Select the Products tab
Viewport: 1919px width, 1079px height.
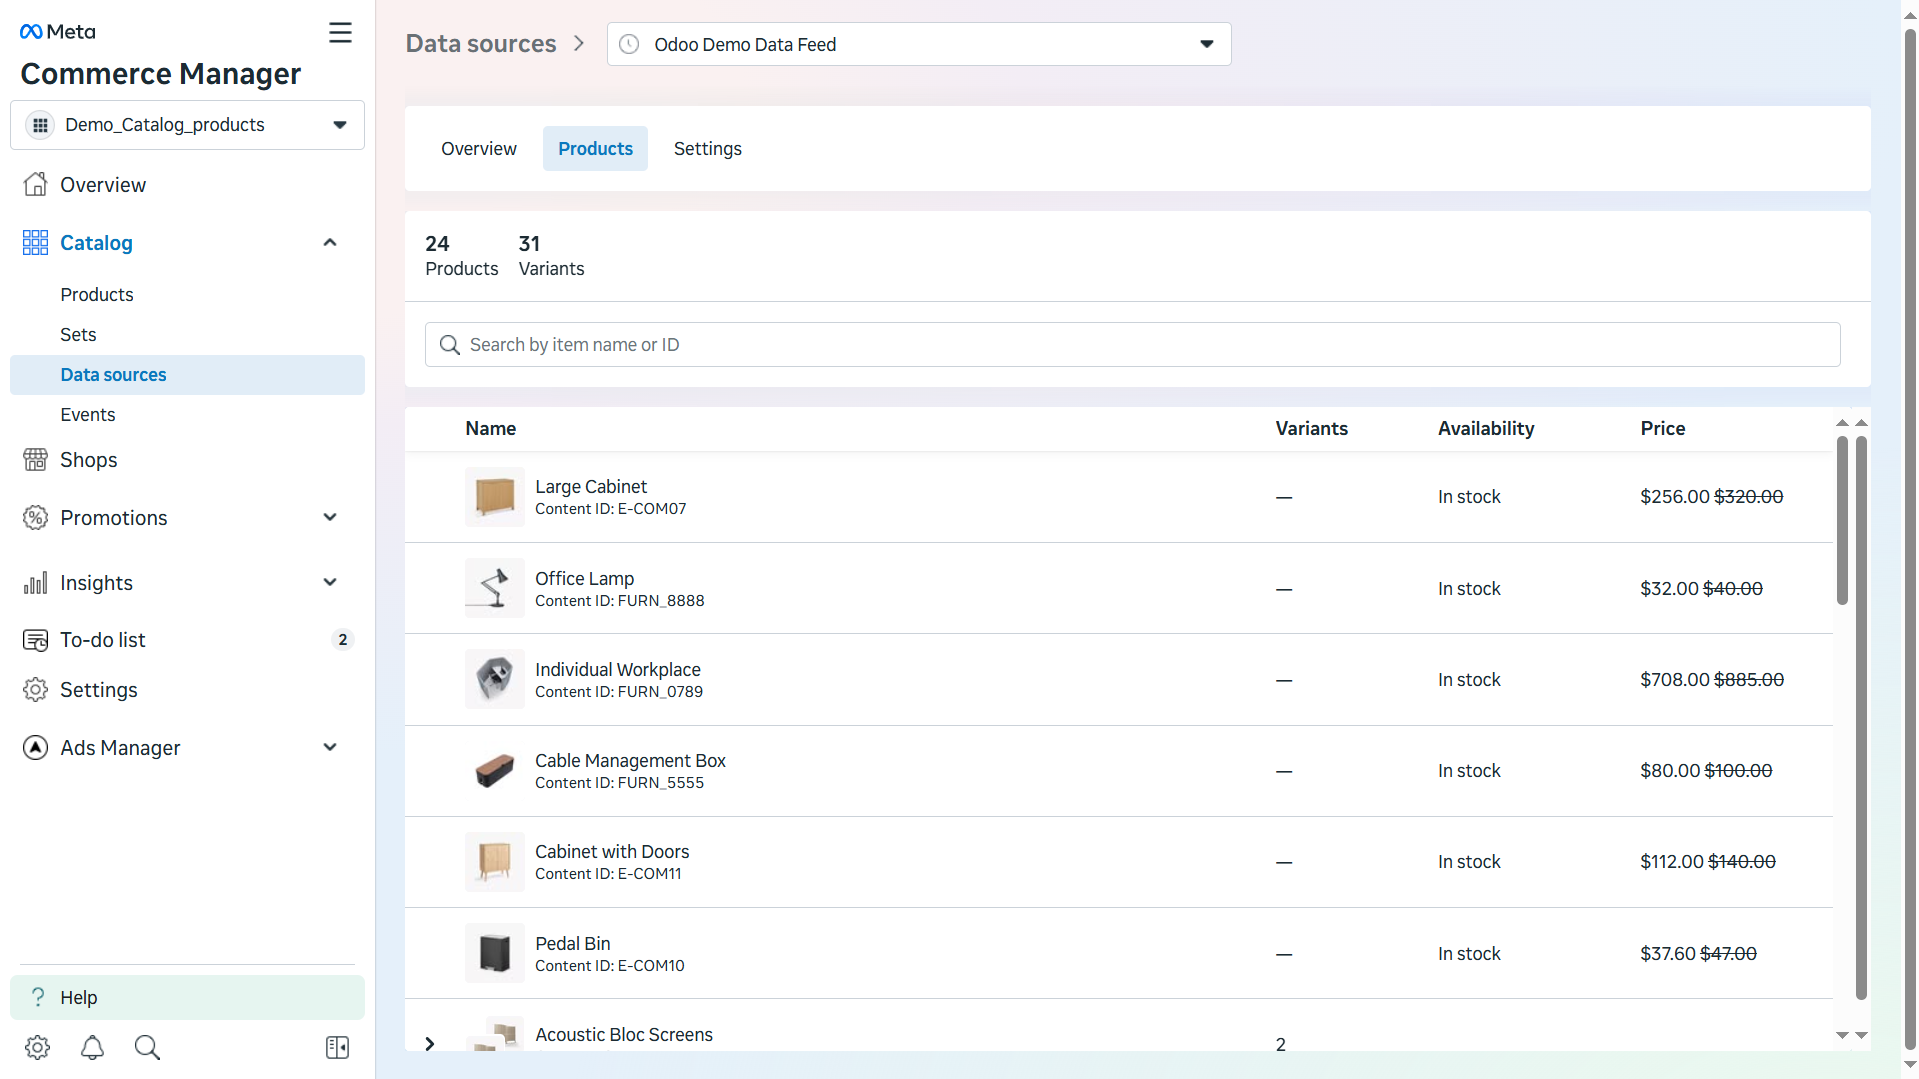tap(595, 148)
